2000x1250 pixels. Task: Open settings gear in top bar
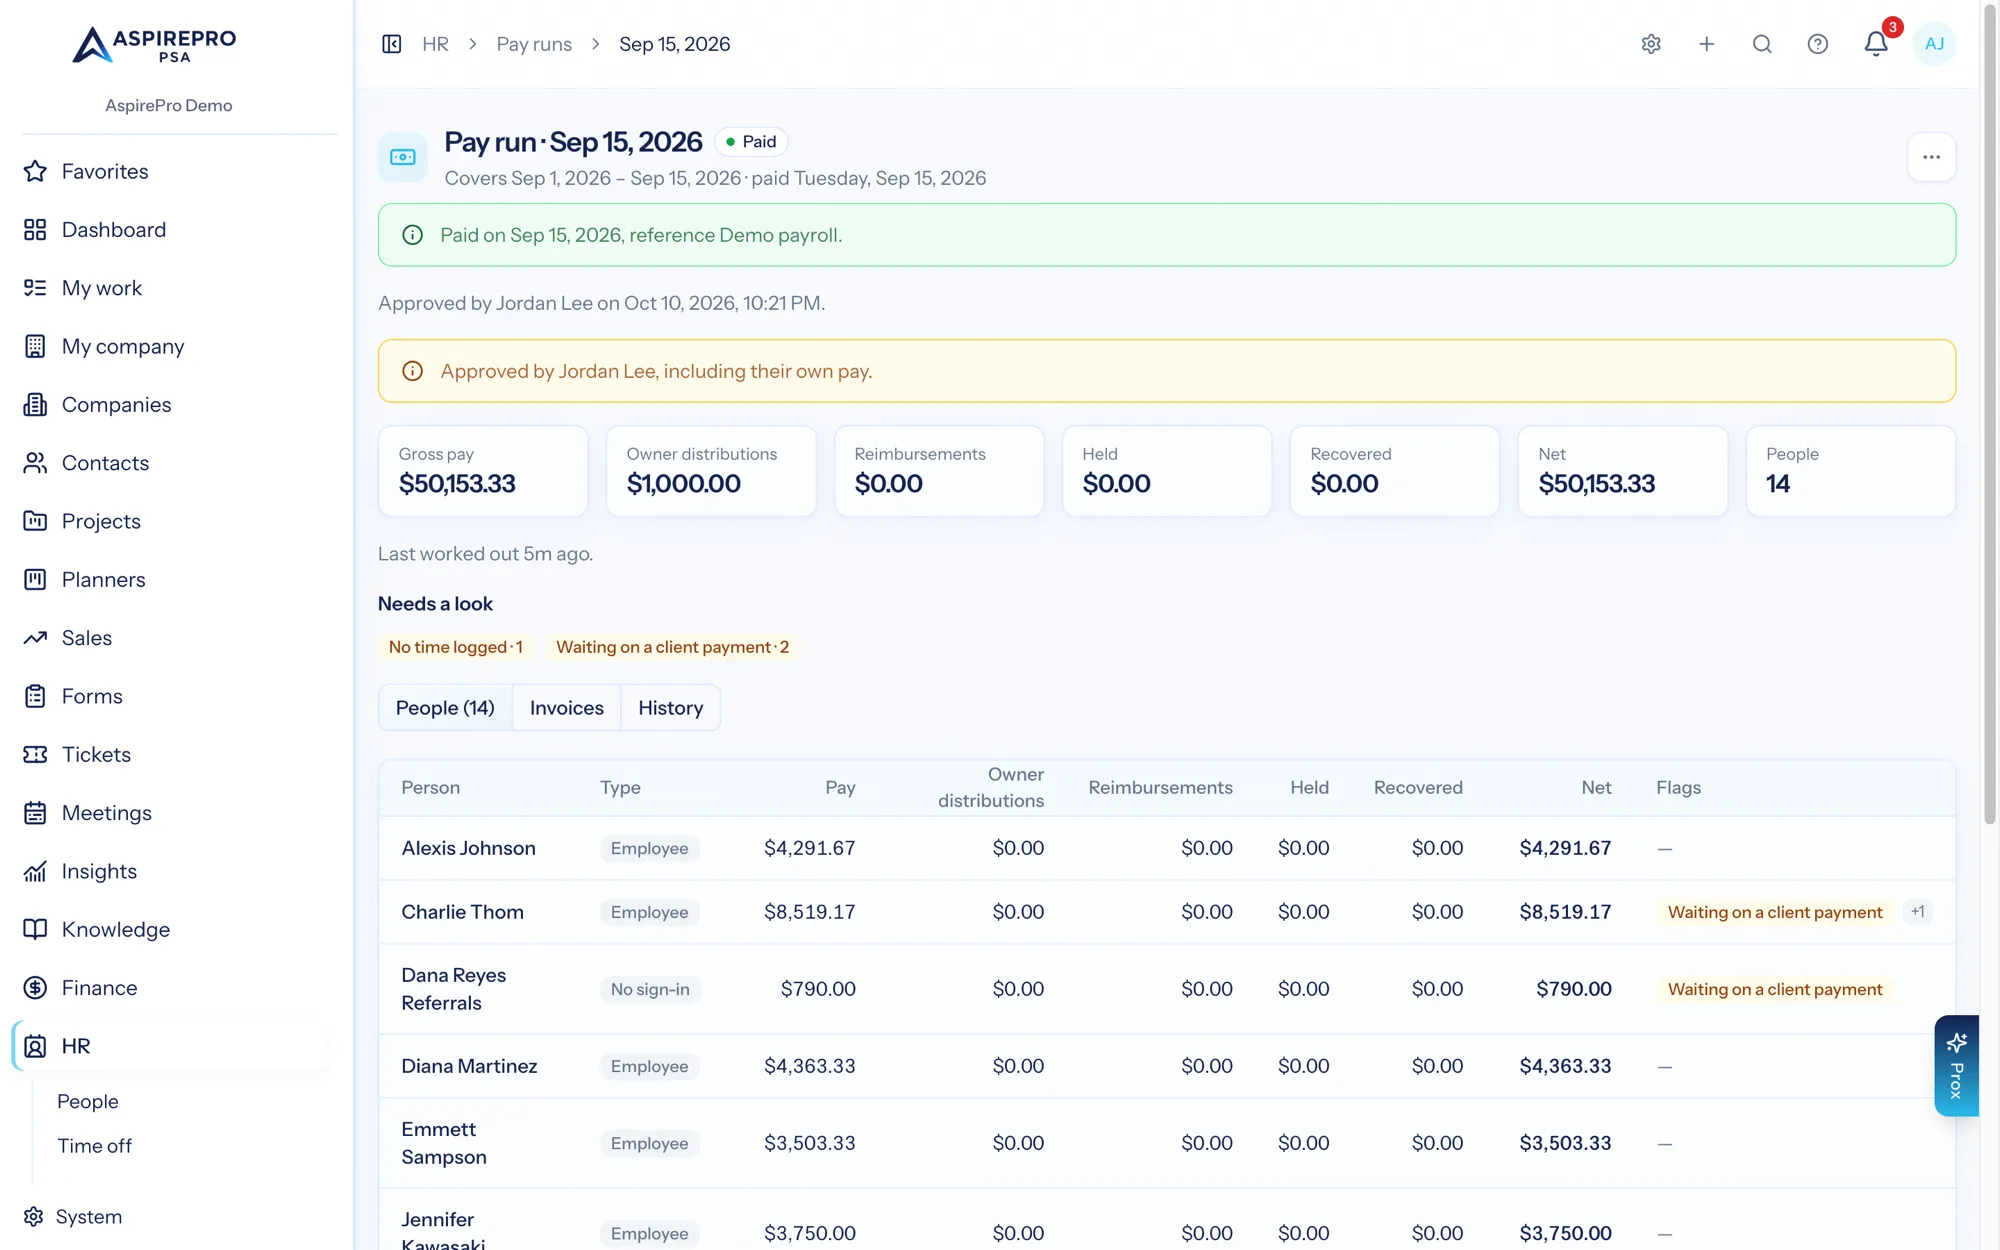click(x=1651, y=44)
